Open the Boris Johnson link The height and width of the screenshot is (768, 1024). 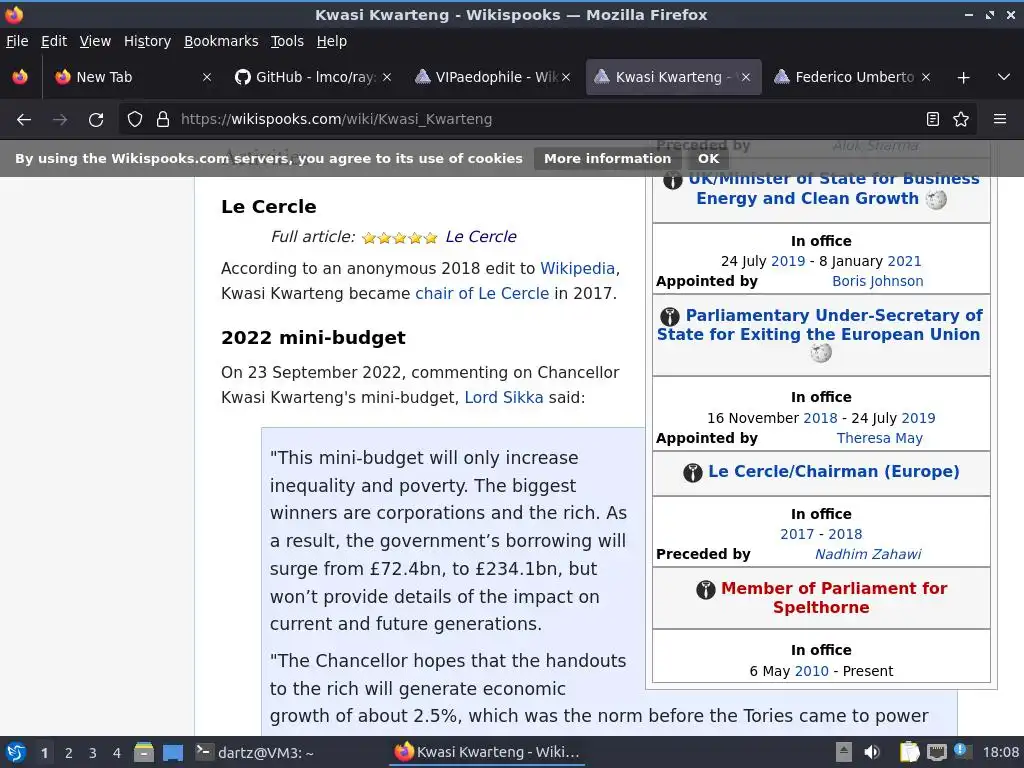click(877, 281)
